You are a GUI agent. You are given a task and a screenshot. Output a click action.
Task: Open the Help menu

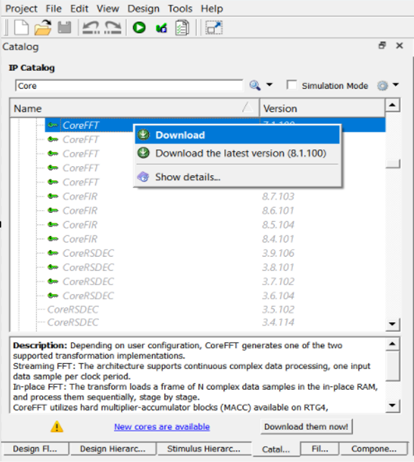click(x=212, y=8)
